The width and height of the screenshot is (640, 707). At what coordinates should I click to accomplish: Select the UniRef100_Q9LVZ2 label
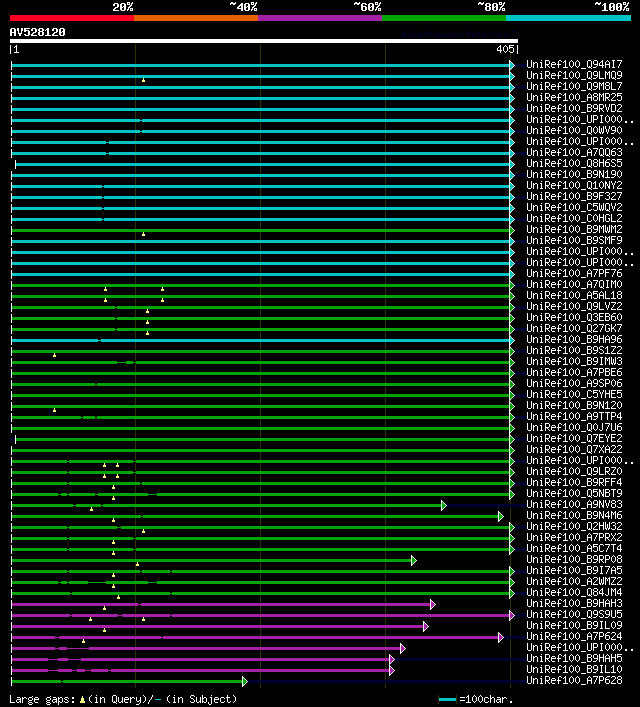tap(574, 306)
